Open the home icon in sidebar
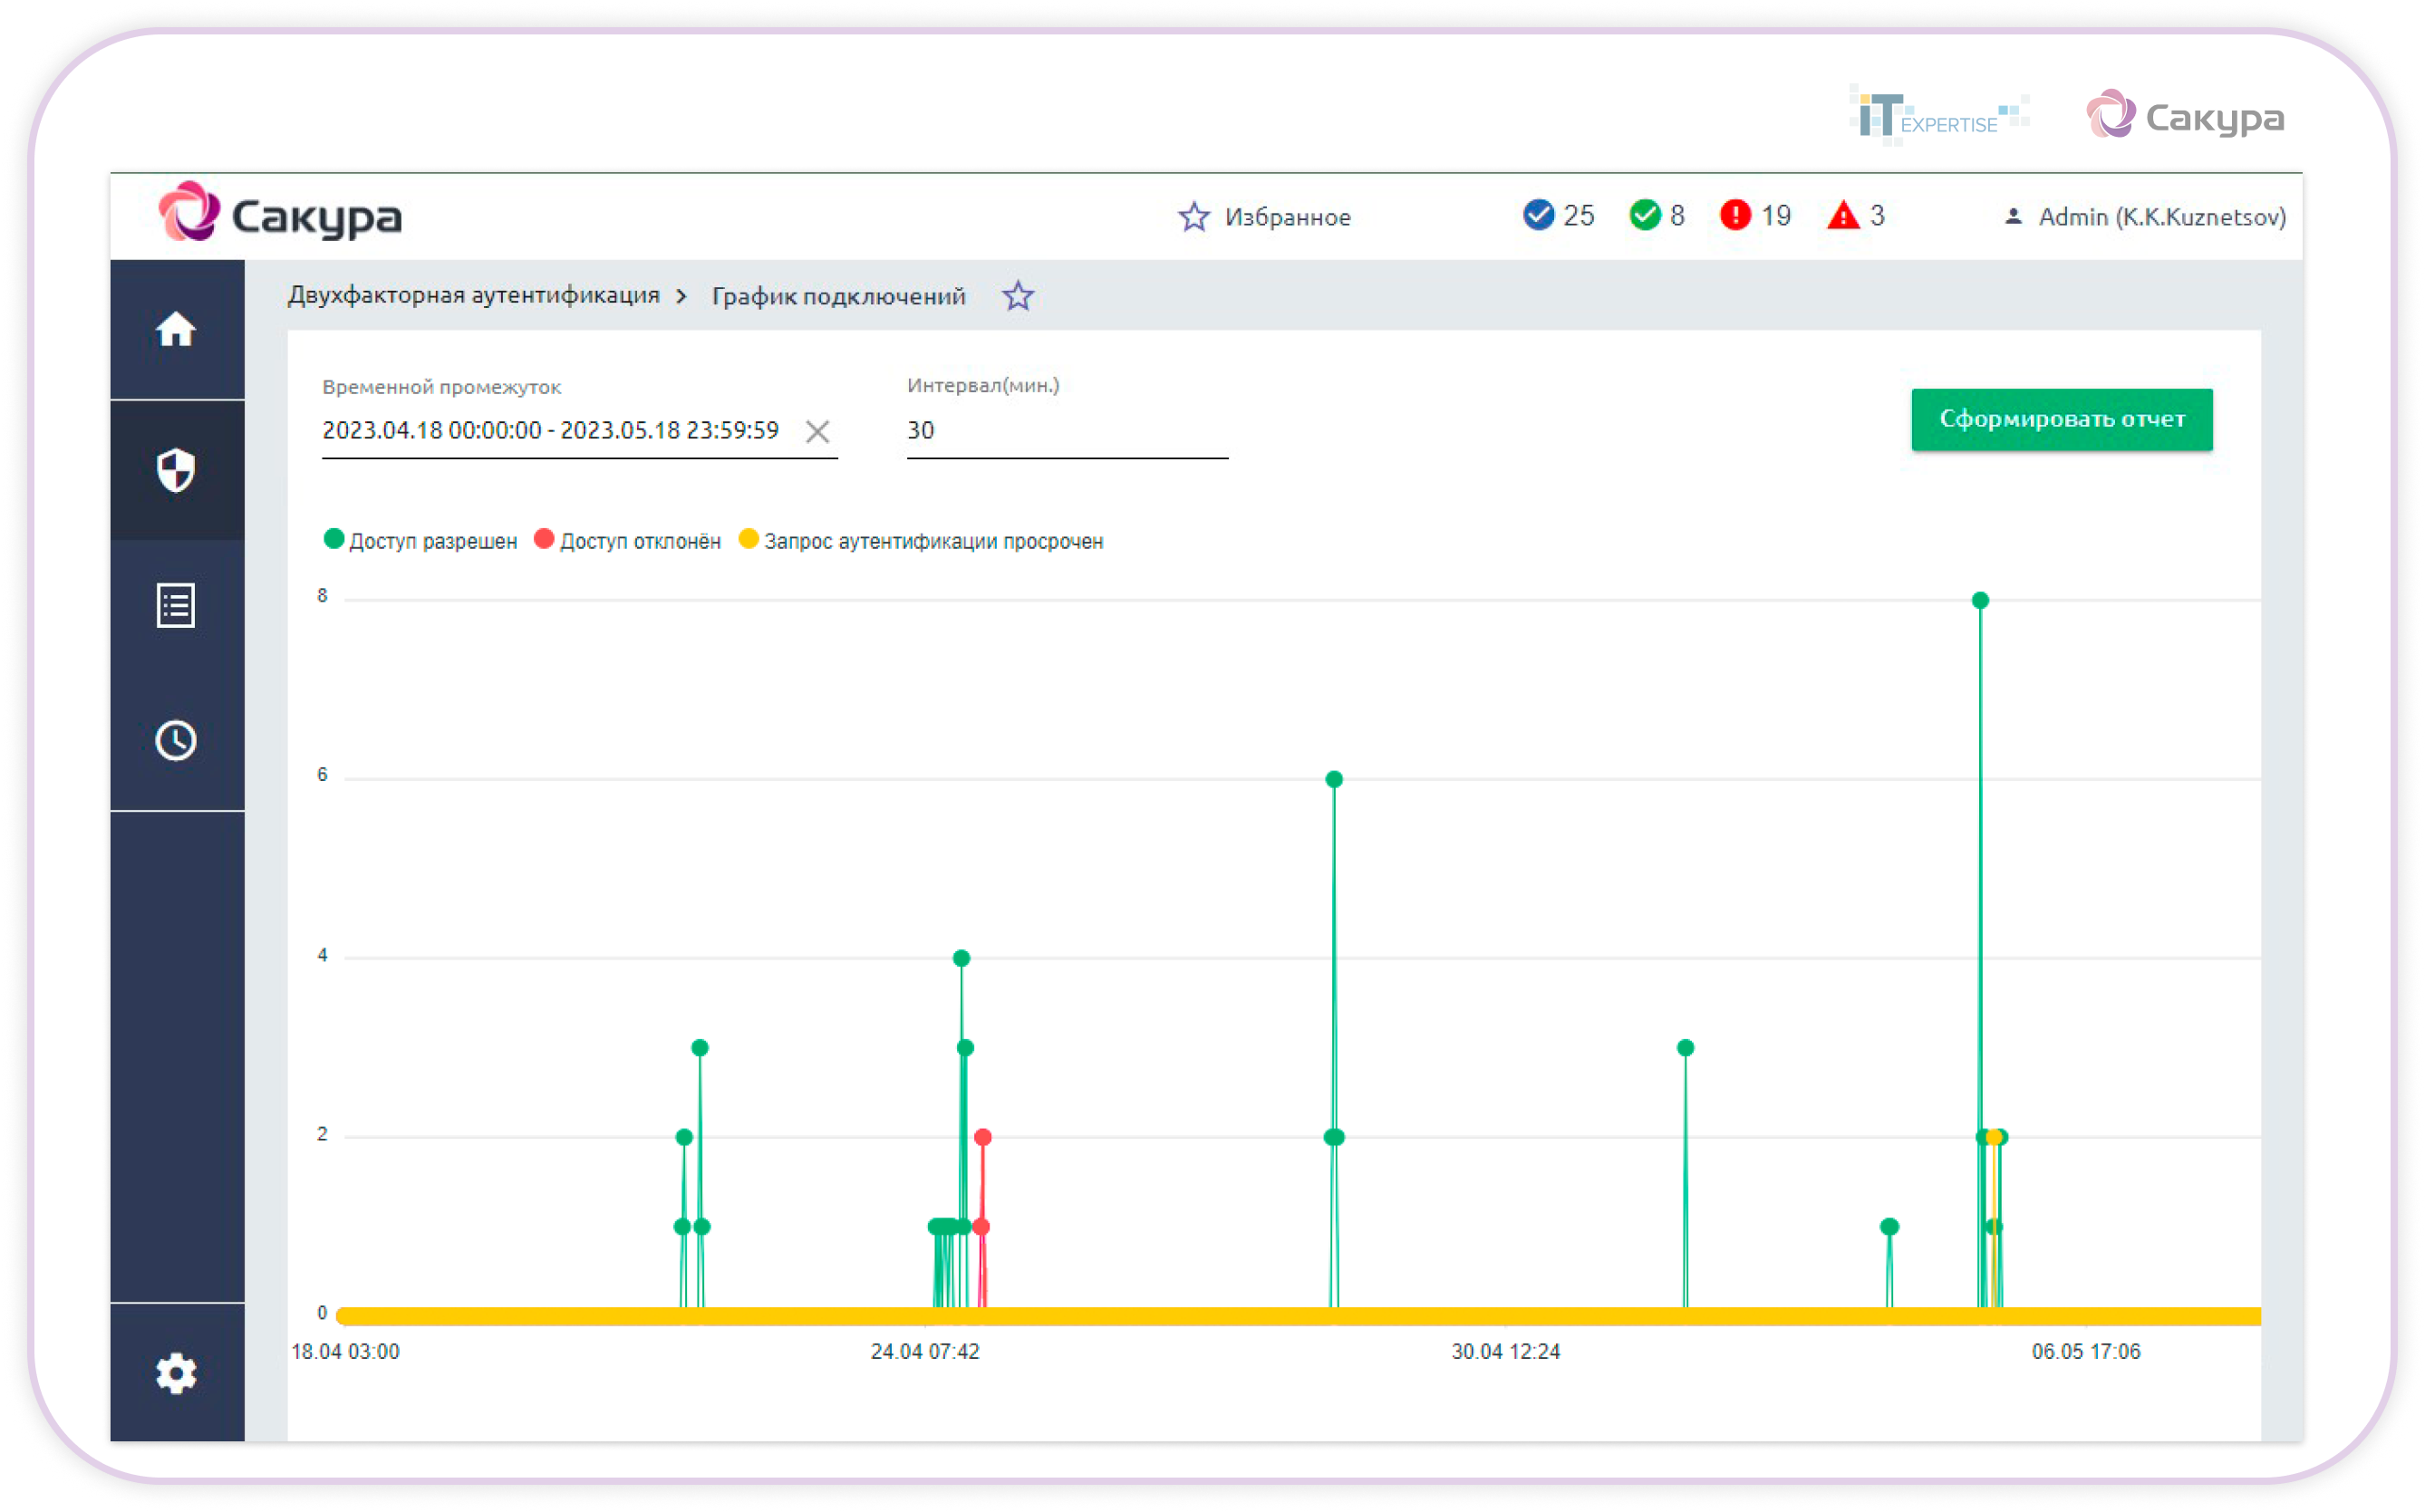The width and height of the screenshot is (2425, 1512). (x=176, y=329)
